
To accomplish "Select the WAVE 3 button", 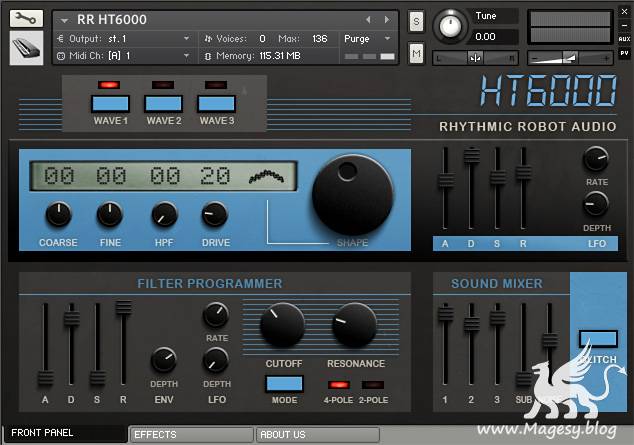I will 216,104.
